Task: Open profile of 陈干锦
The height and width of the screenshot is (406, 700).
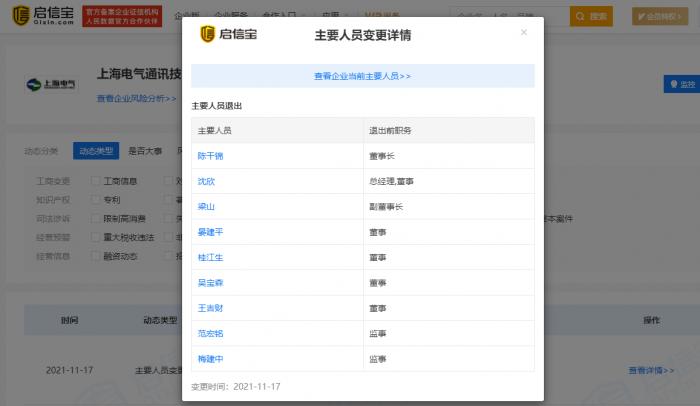Action: 210,157
